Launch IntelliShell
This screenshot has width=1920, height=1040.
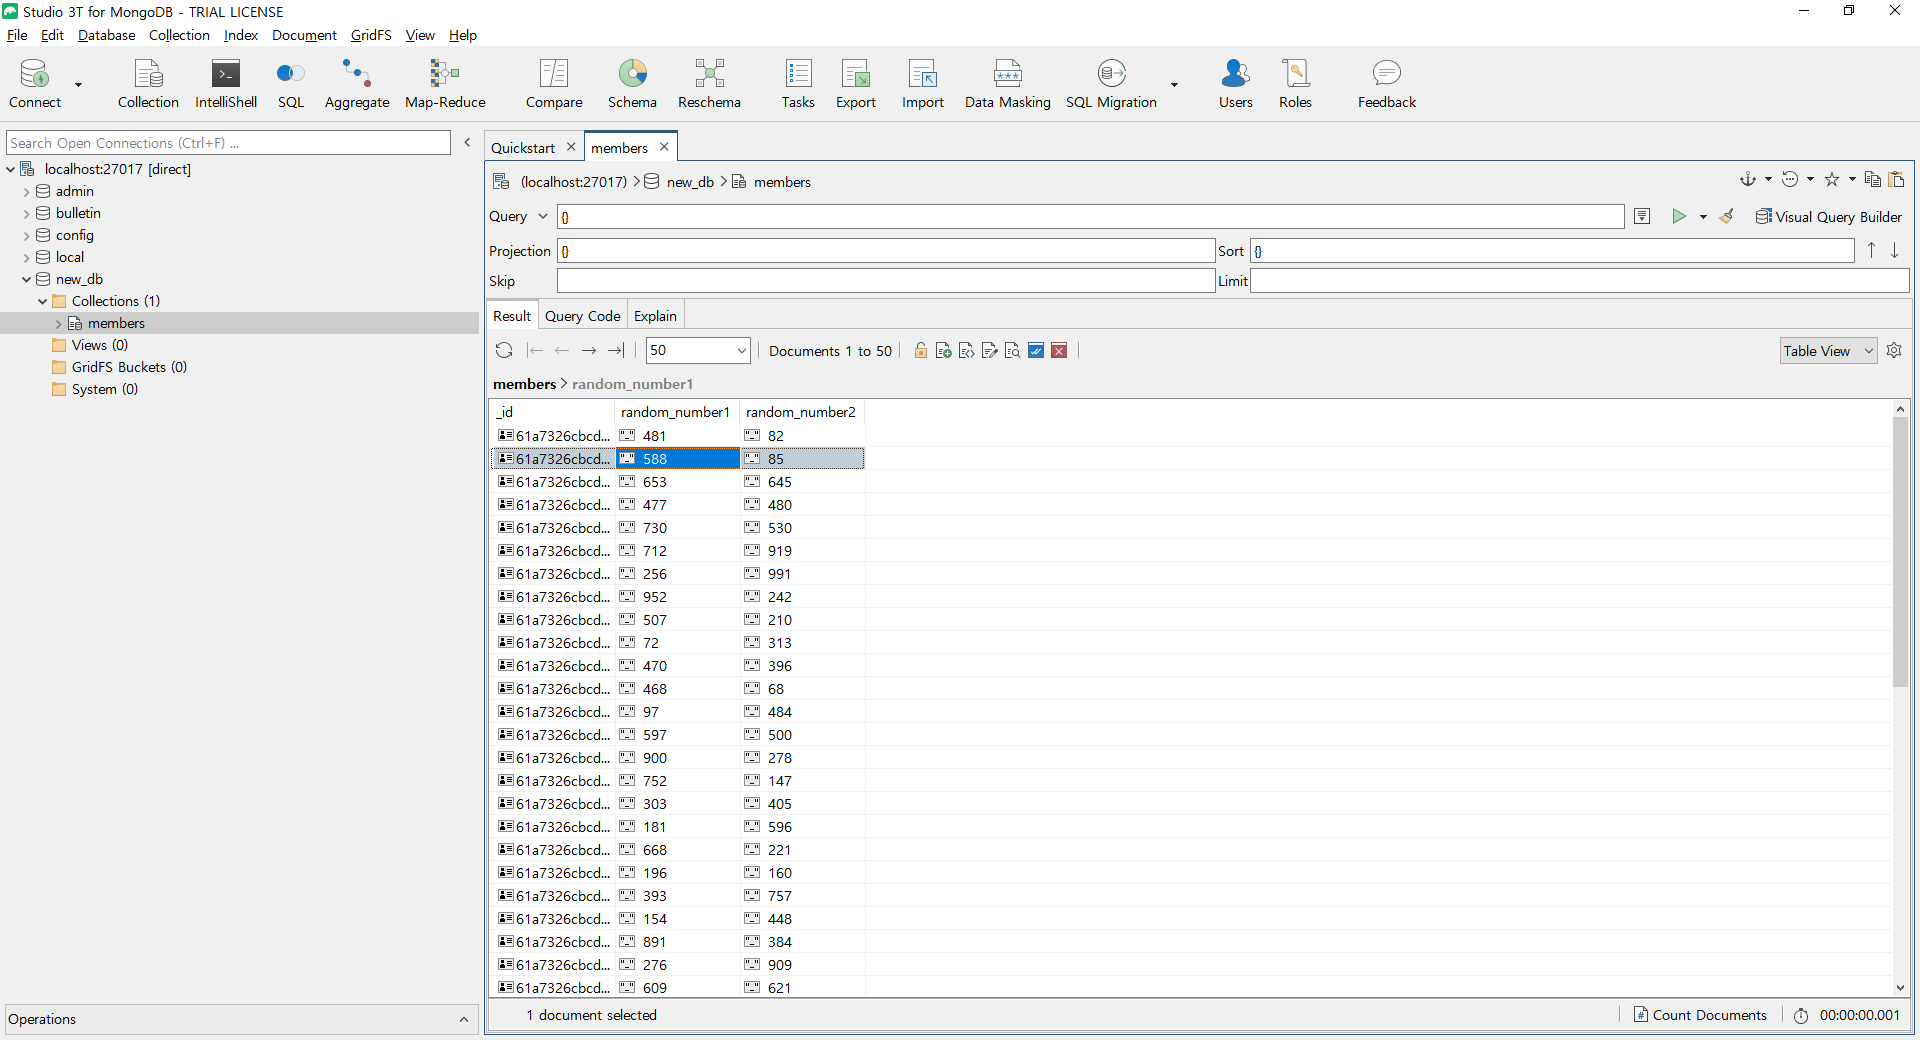click(x=226, y=84)
